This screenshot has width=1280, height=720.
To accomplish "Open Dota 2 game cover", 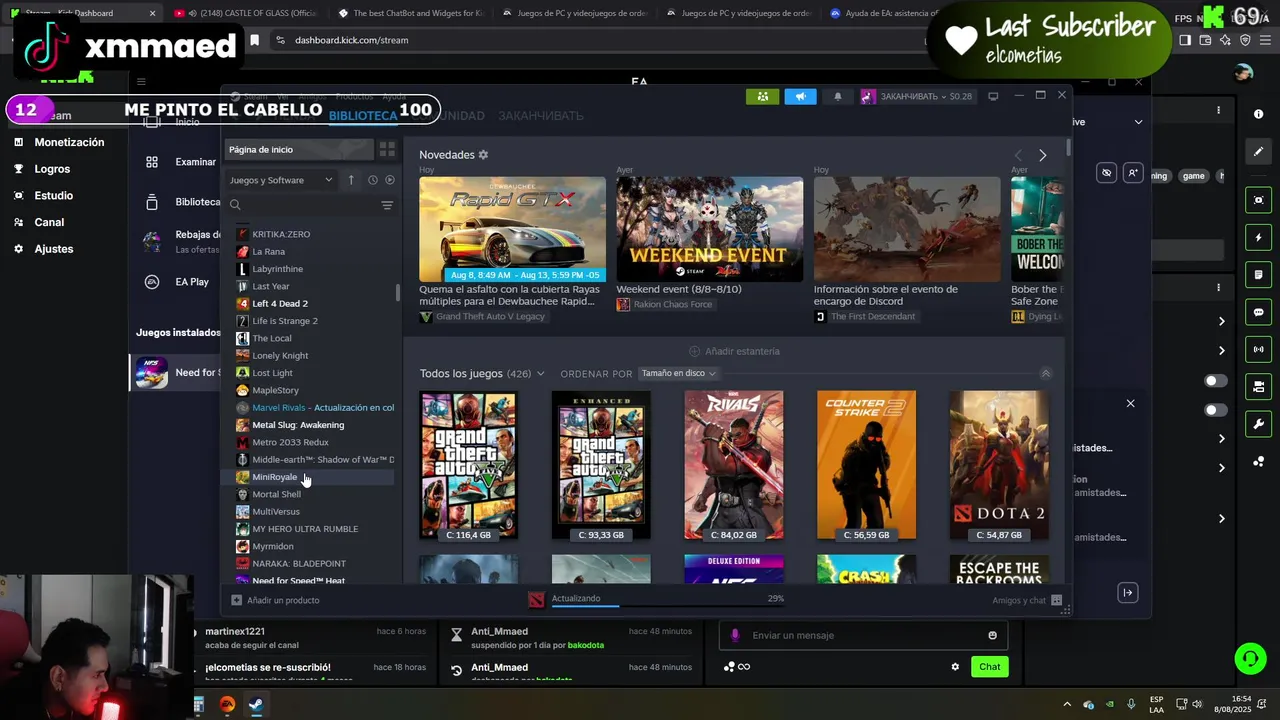I will (x=999, y=465).
